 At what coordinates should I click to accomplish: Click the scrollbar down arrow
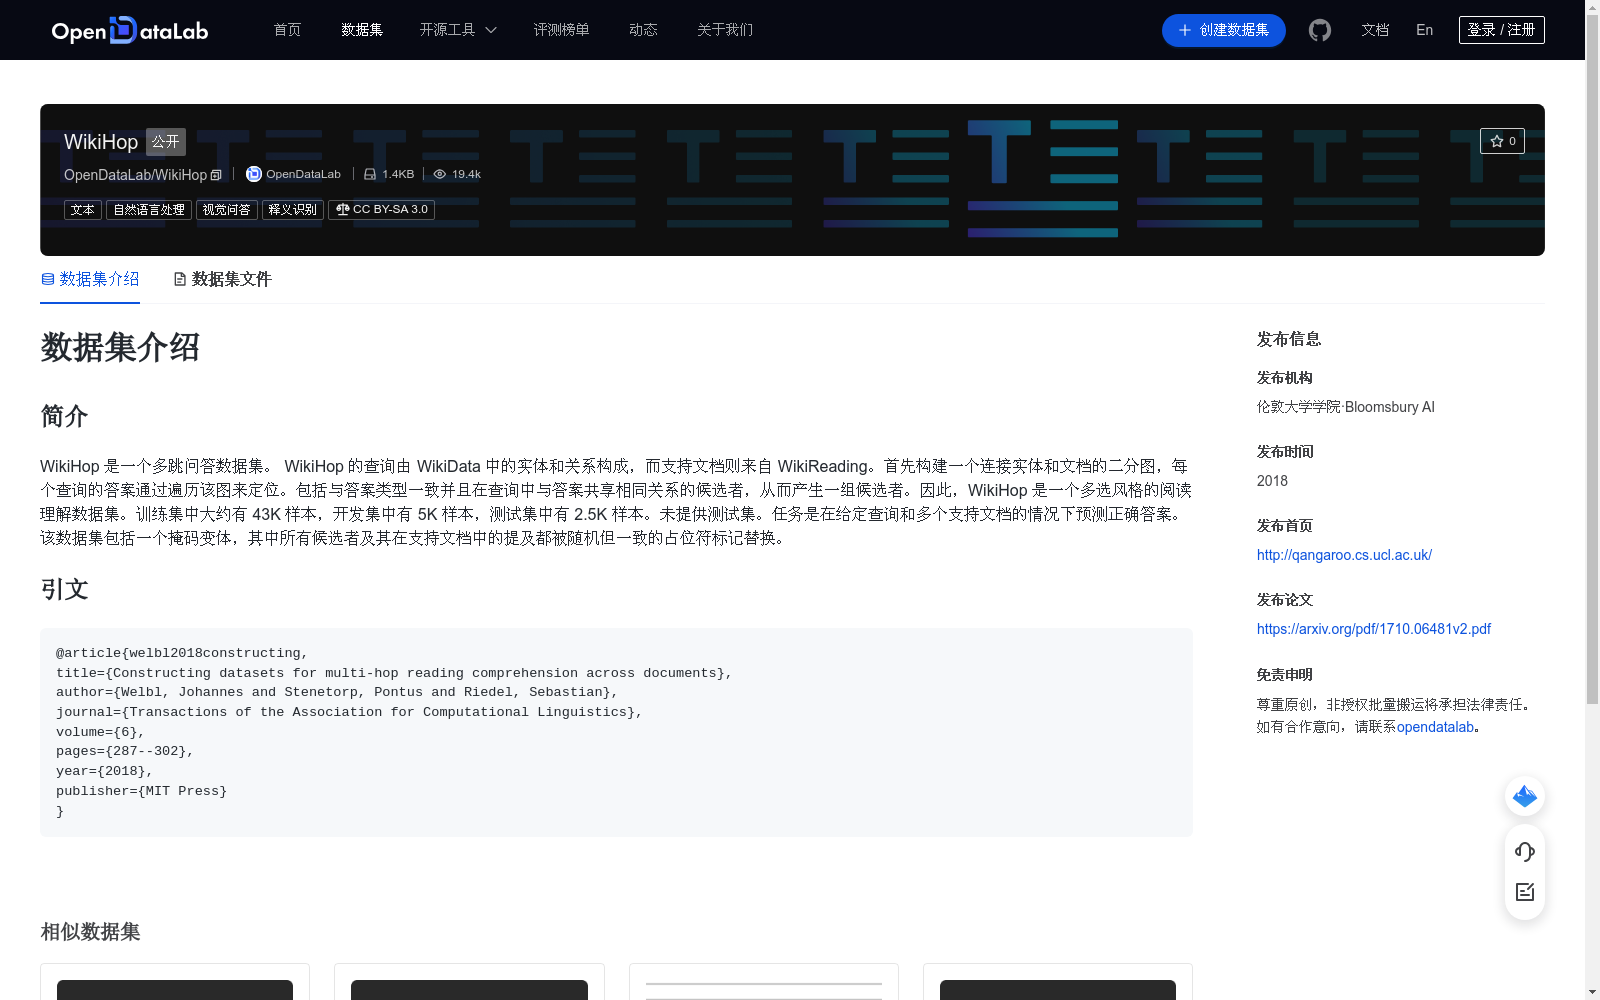pyautogui.click(x=1592, y=992)
